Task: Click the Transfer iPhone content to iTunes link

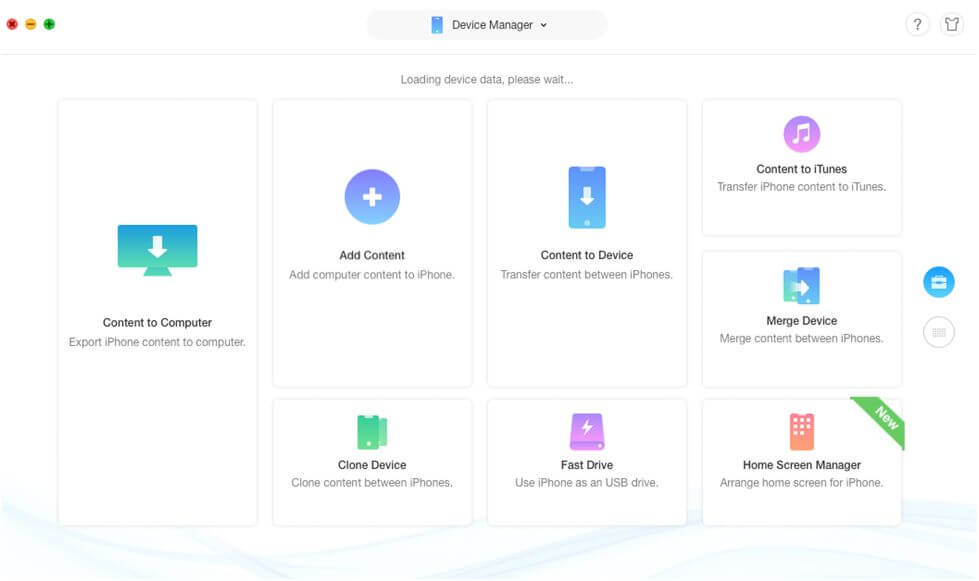Action: (800, 186)
